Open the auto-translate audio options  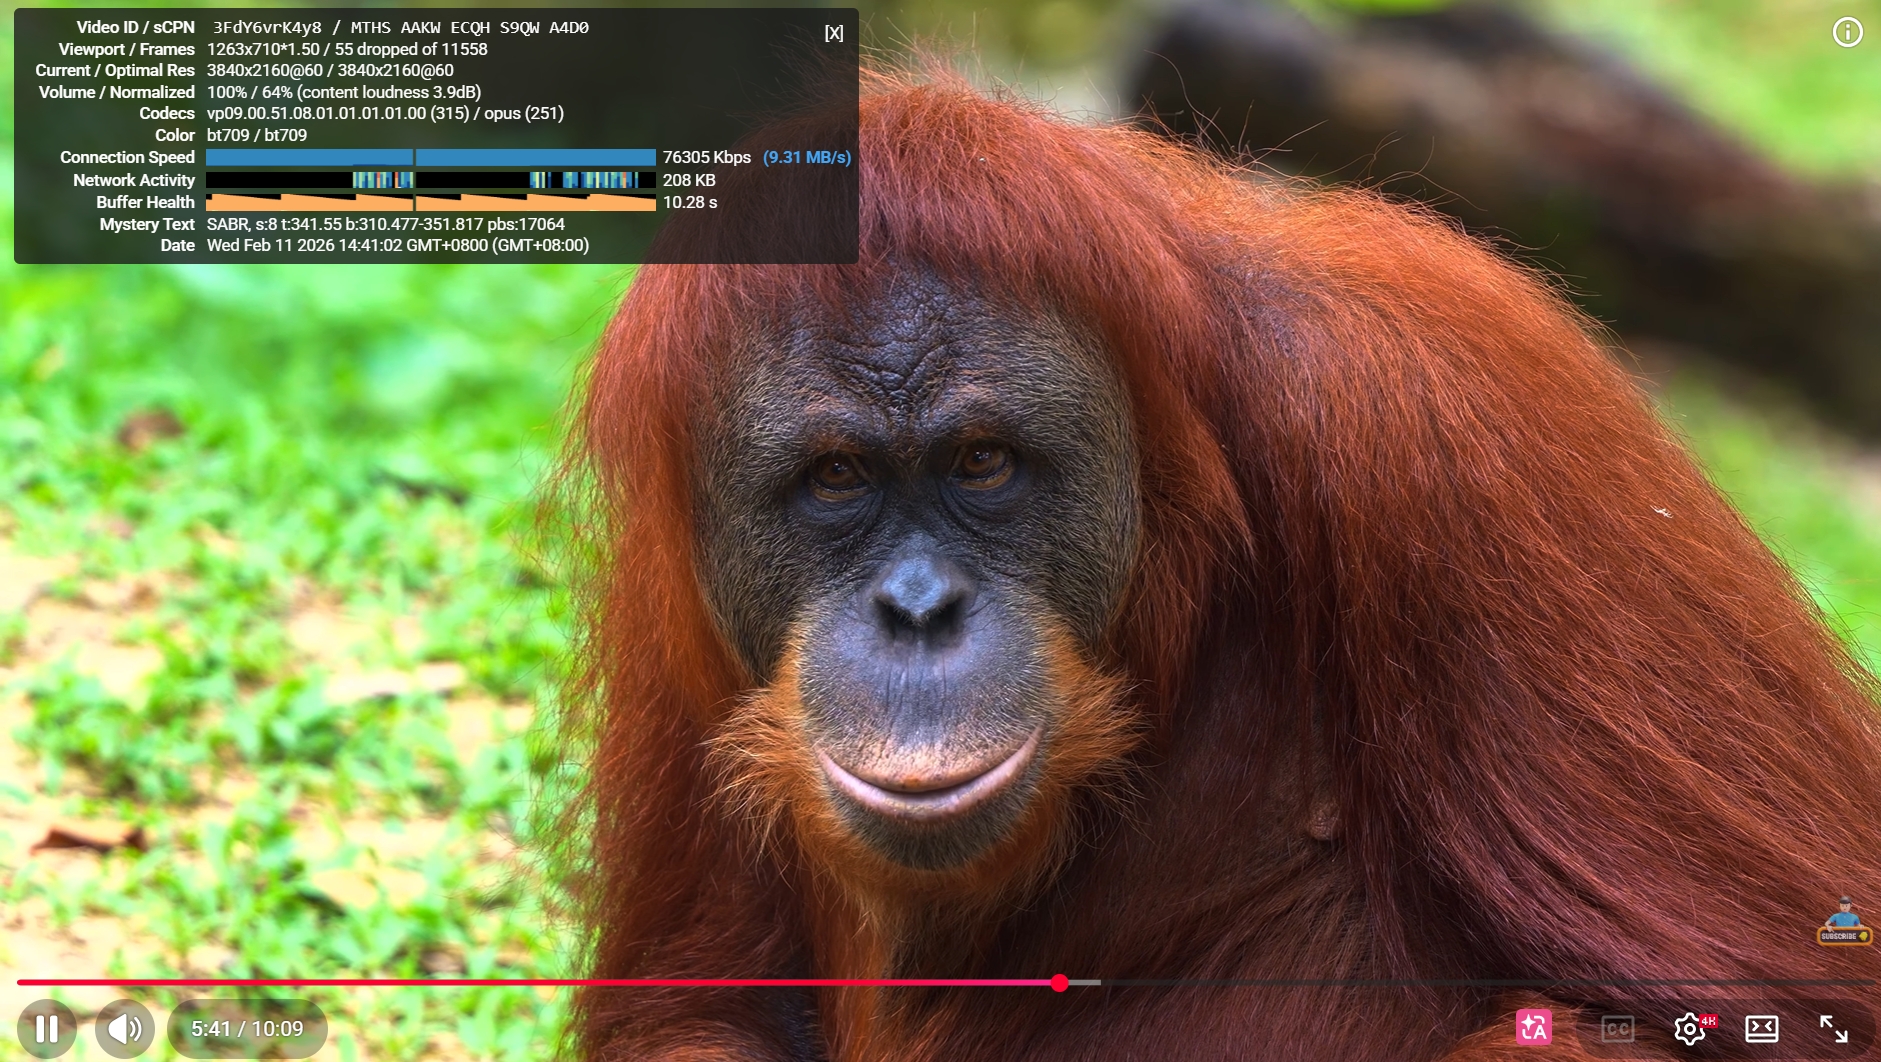point(1534,1028)
